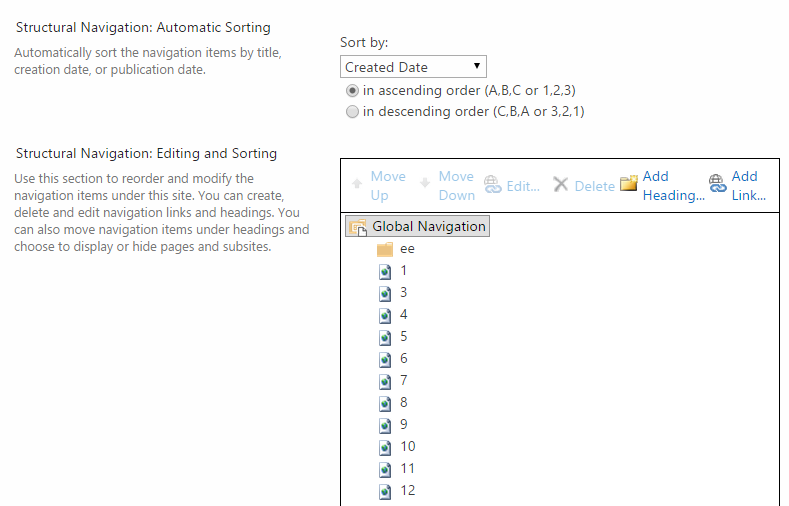Select Global Navigation tree node
This screenshot has width=789, height=506.
417,226
